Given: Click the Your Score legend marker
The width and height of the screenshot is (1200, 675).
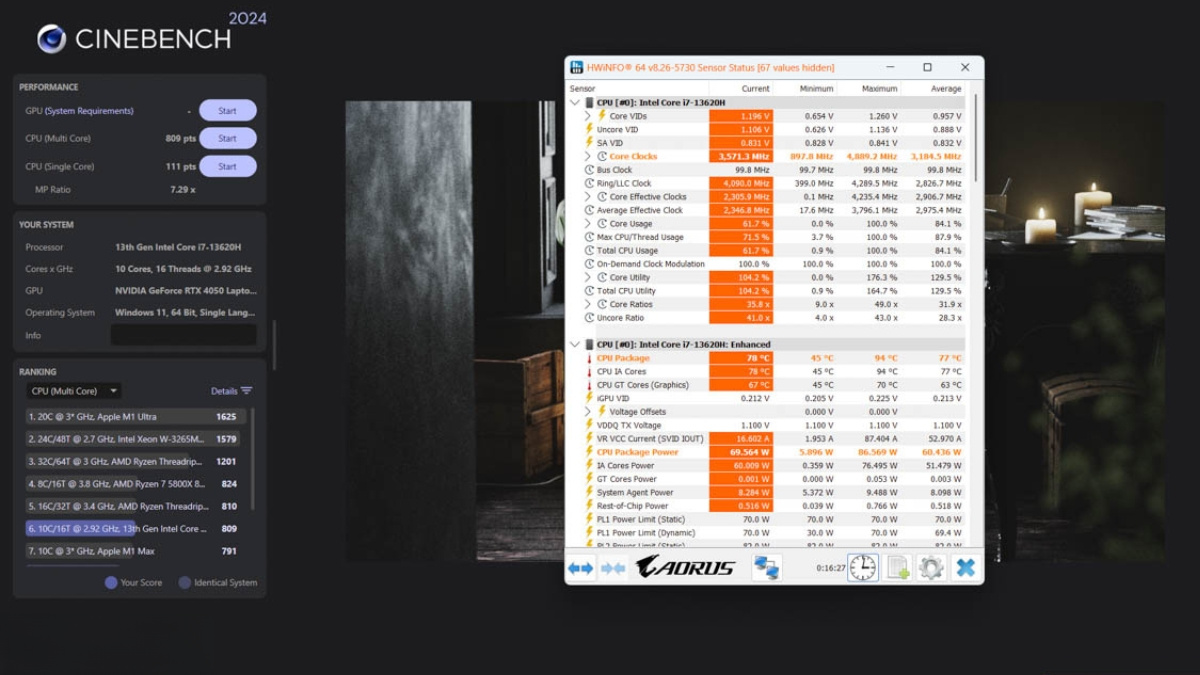Looking at the screenshot, I should [x=111, y=583].
